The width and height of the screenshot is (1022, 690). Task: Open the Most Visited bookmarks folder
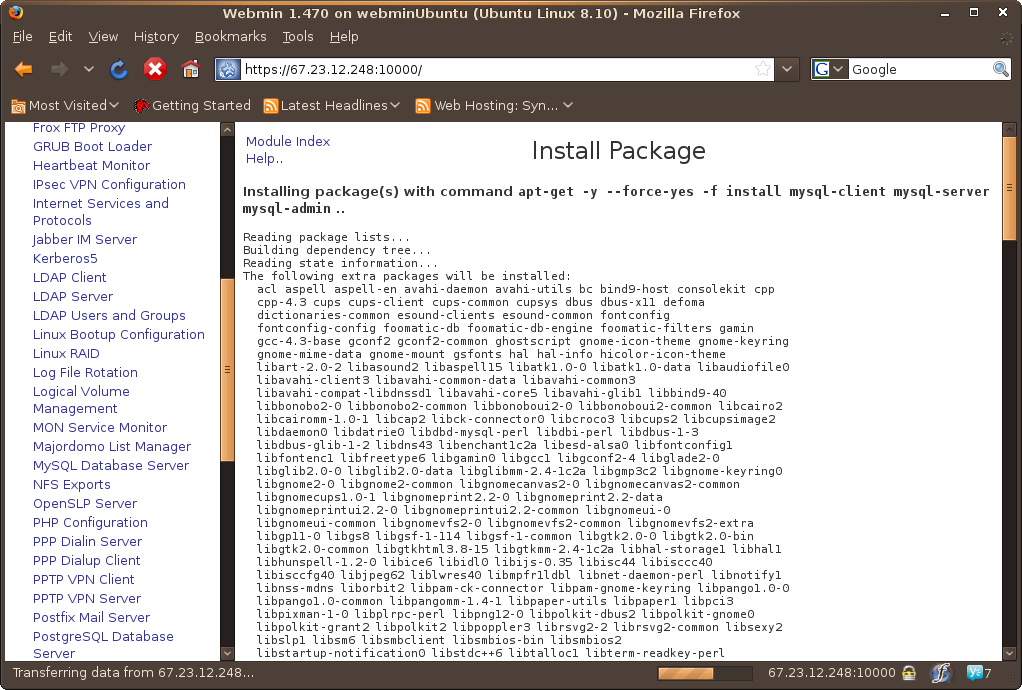click(x=65, y=106)
